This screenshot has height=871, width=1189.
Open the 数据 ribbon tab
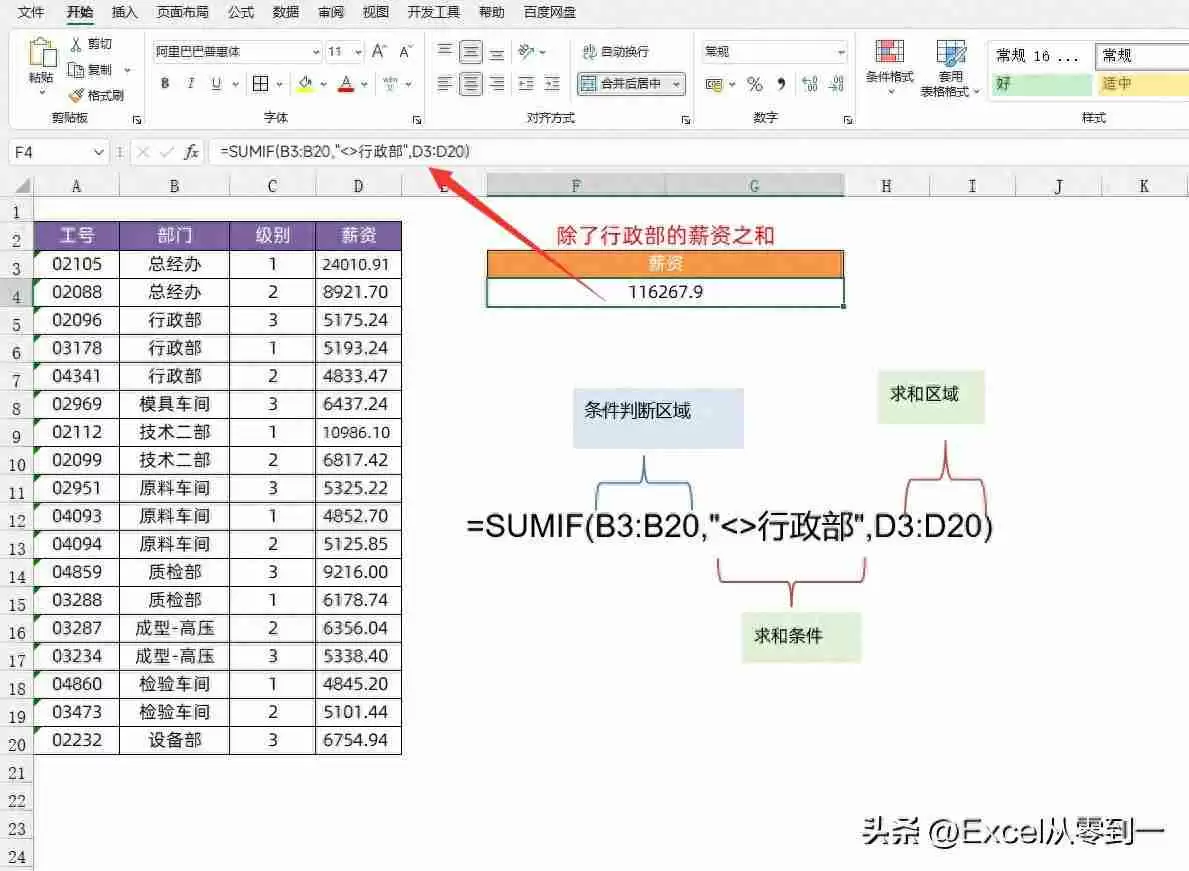pyautogui.click(x=285, y=12)
